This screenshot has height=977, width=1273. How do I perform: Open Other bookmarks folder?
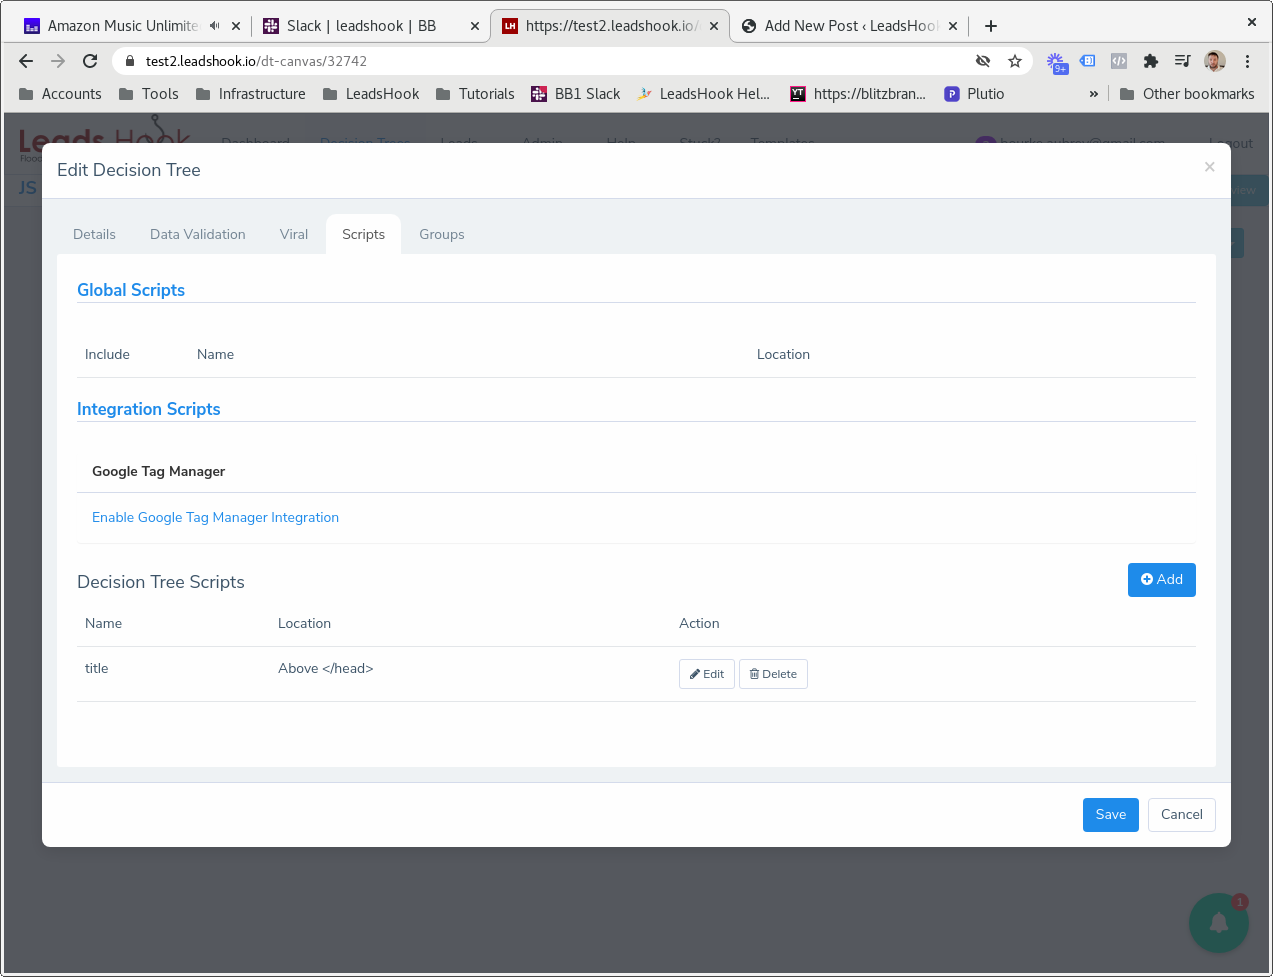(x=1187, y=94)
